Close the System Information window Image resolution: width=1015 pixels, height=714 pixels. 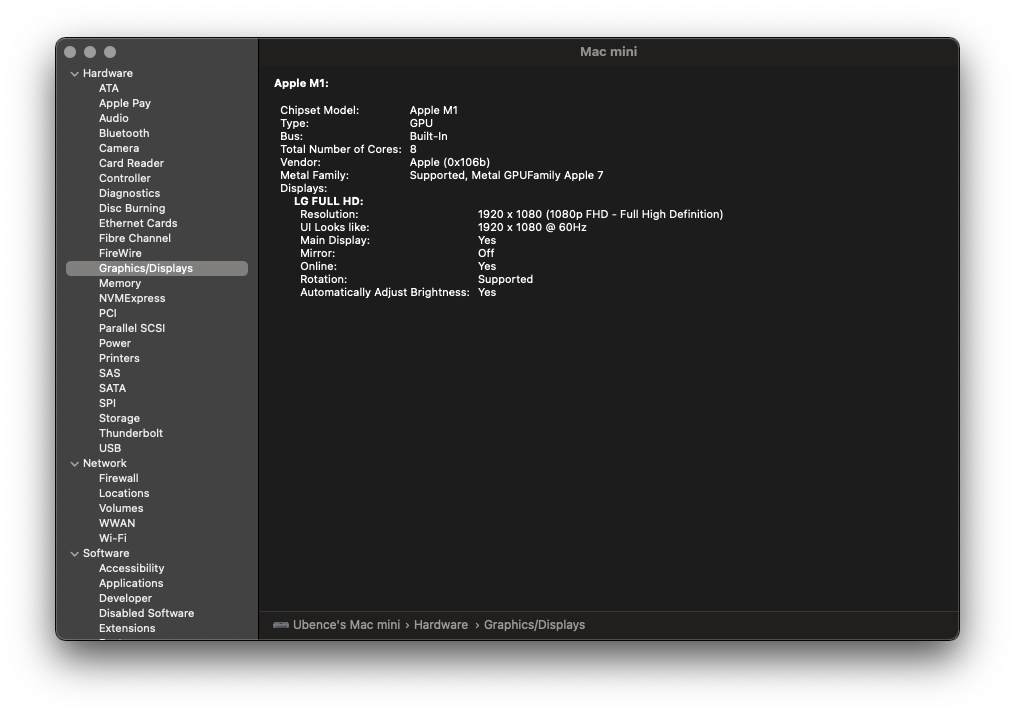[x=71, y=52]
